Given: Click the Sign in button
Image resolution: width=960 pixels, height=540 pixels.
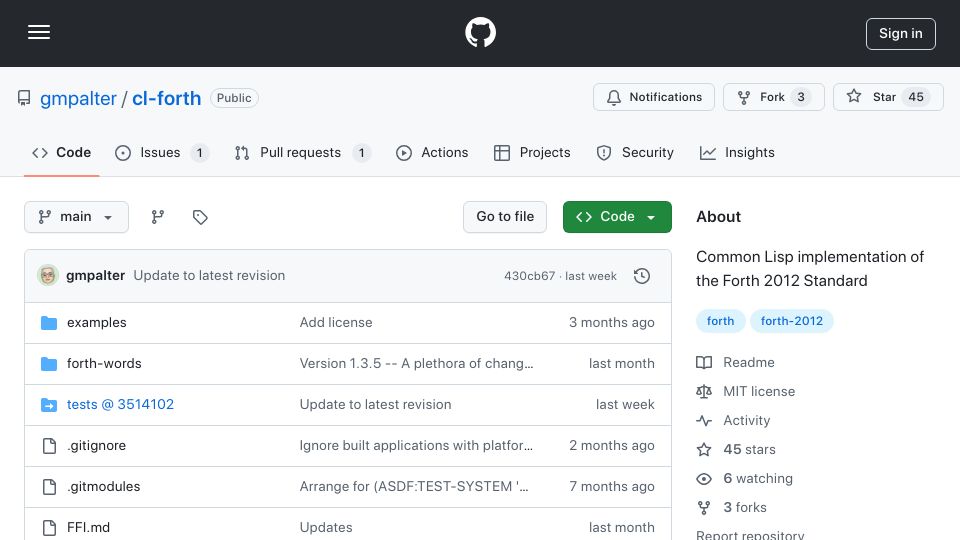Looking at the screenshot, I should [x=901, y=34].
